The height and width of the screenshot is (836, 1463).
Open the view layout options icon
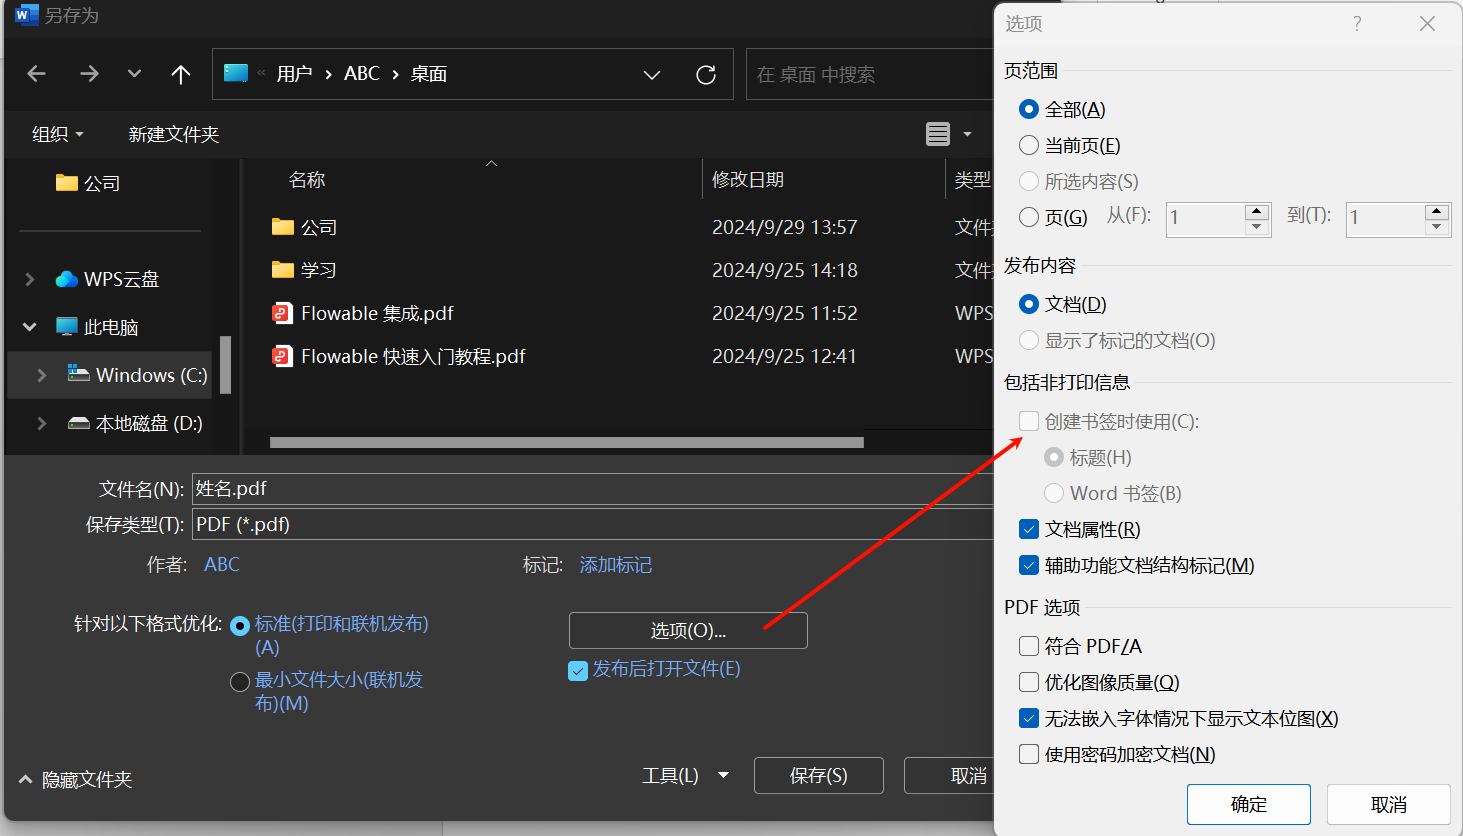point(938,134)
